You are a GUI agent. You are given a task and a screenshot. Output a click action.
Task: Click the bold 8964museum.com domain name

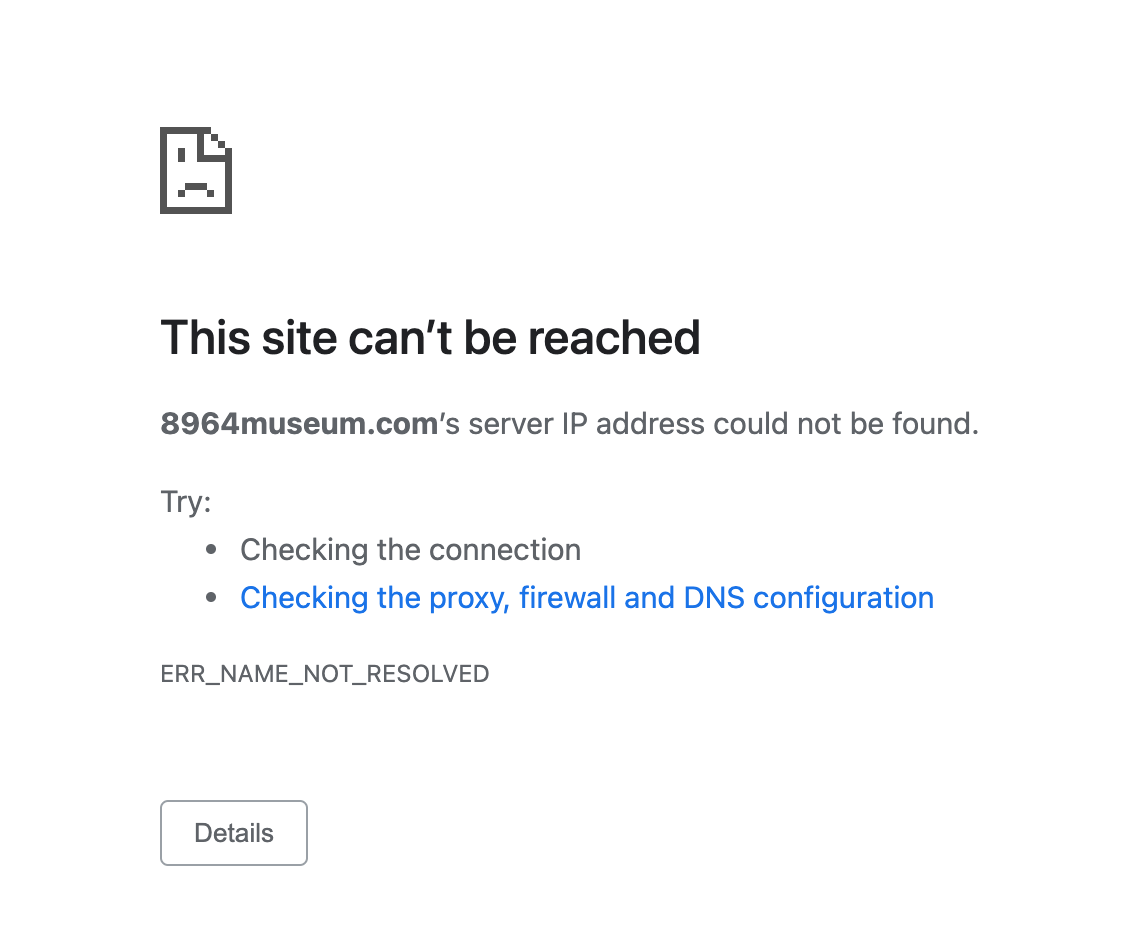299,424
